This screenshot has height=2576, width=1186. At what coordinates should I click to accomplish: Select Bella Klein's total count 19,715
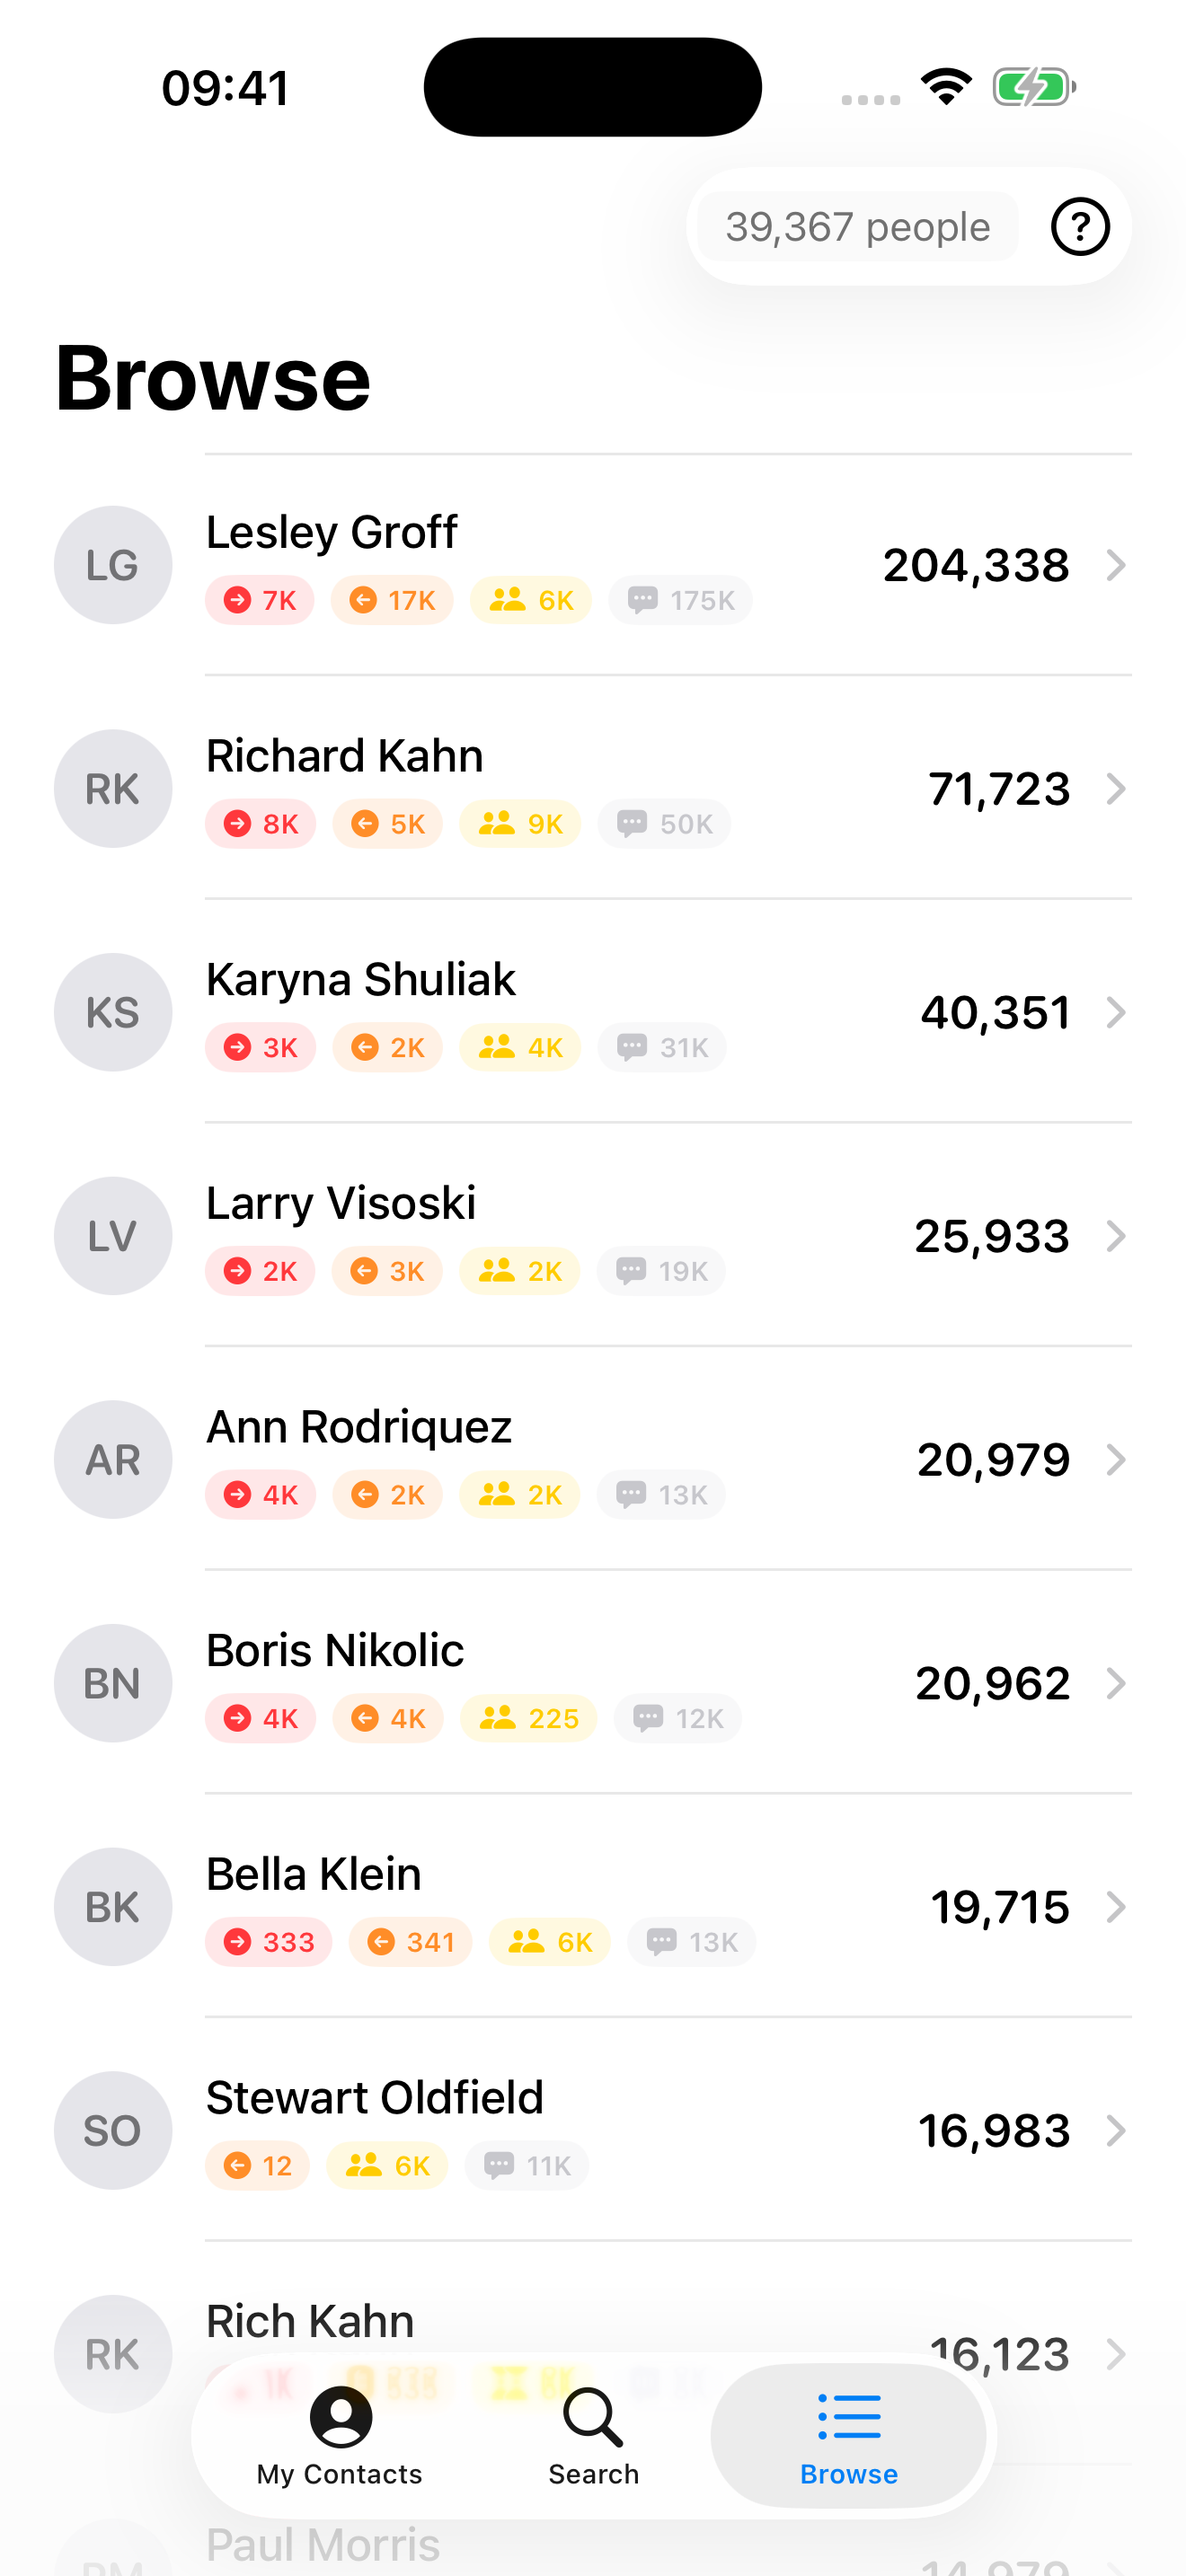(999, 1908)
